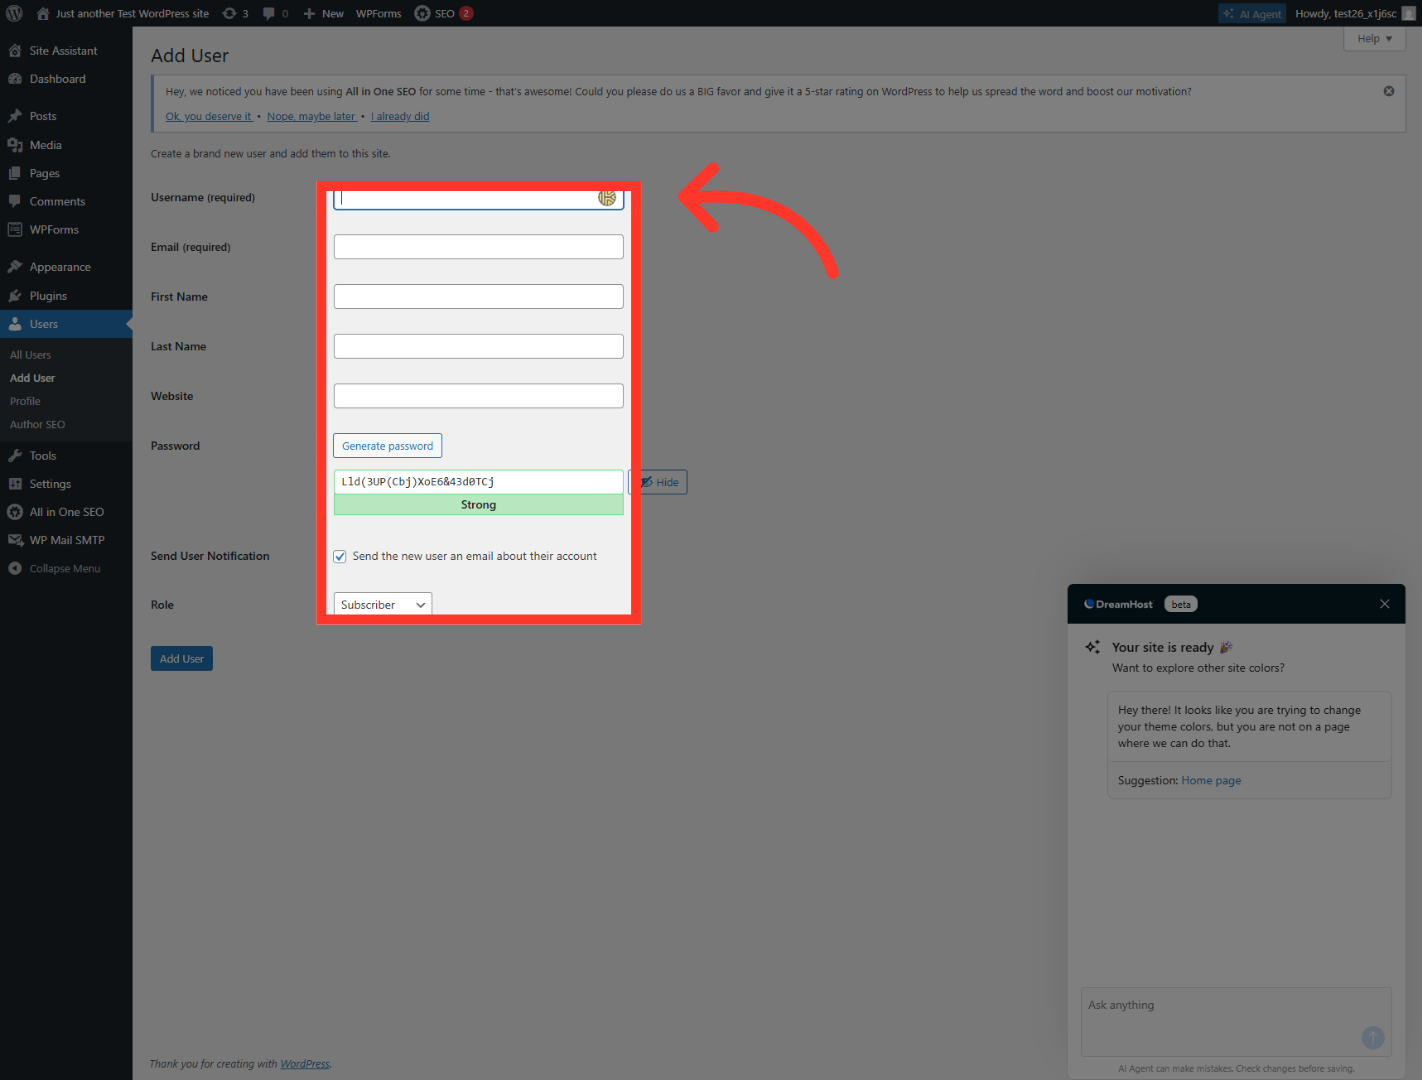Close the DreamHost assistant panel

1385,604
